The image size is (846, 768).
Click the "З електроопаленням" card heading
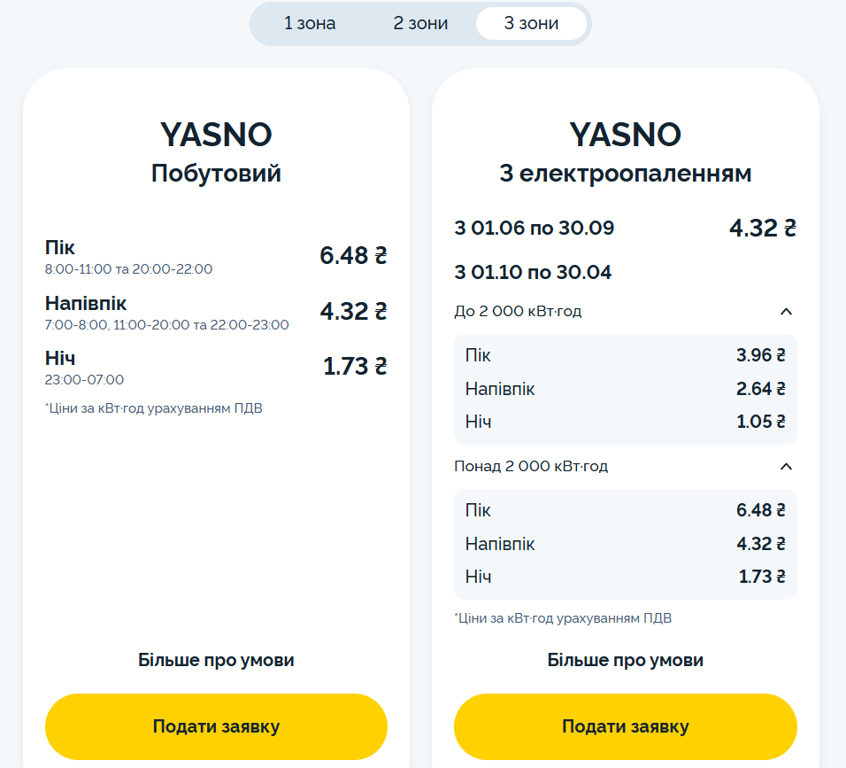(625, 173)
